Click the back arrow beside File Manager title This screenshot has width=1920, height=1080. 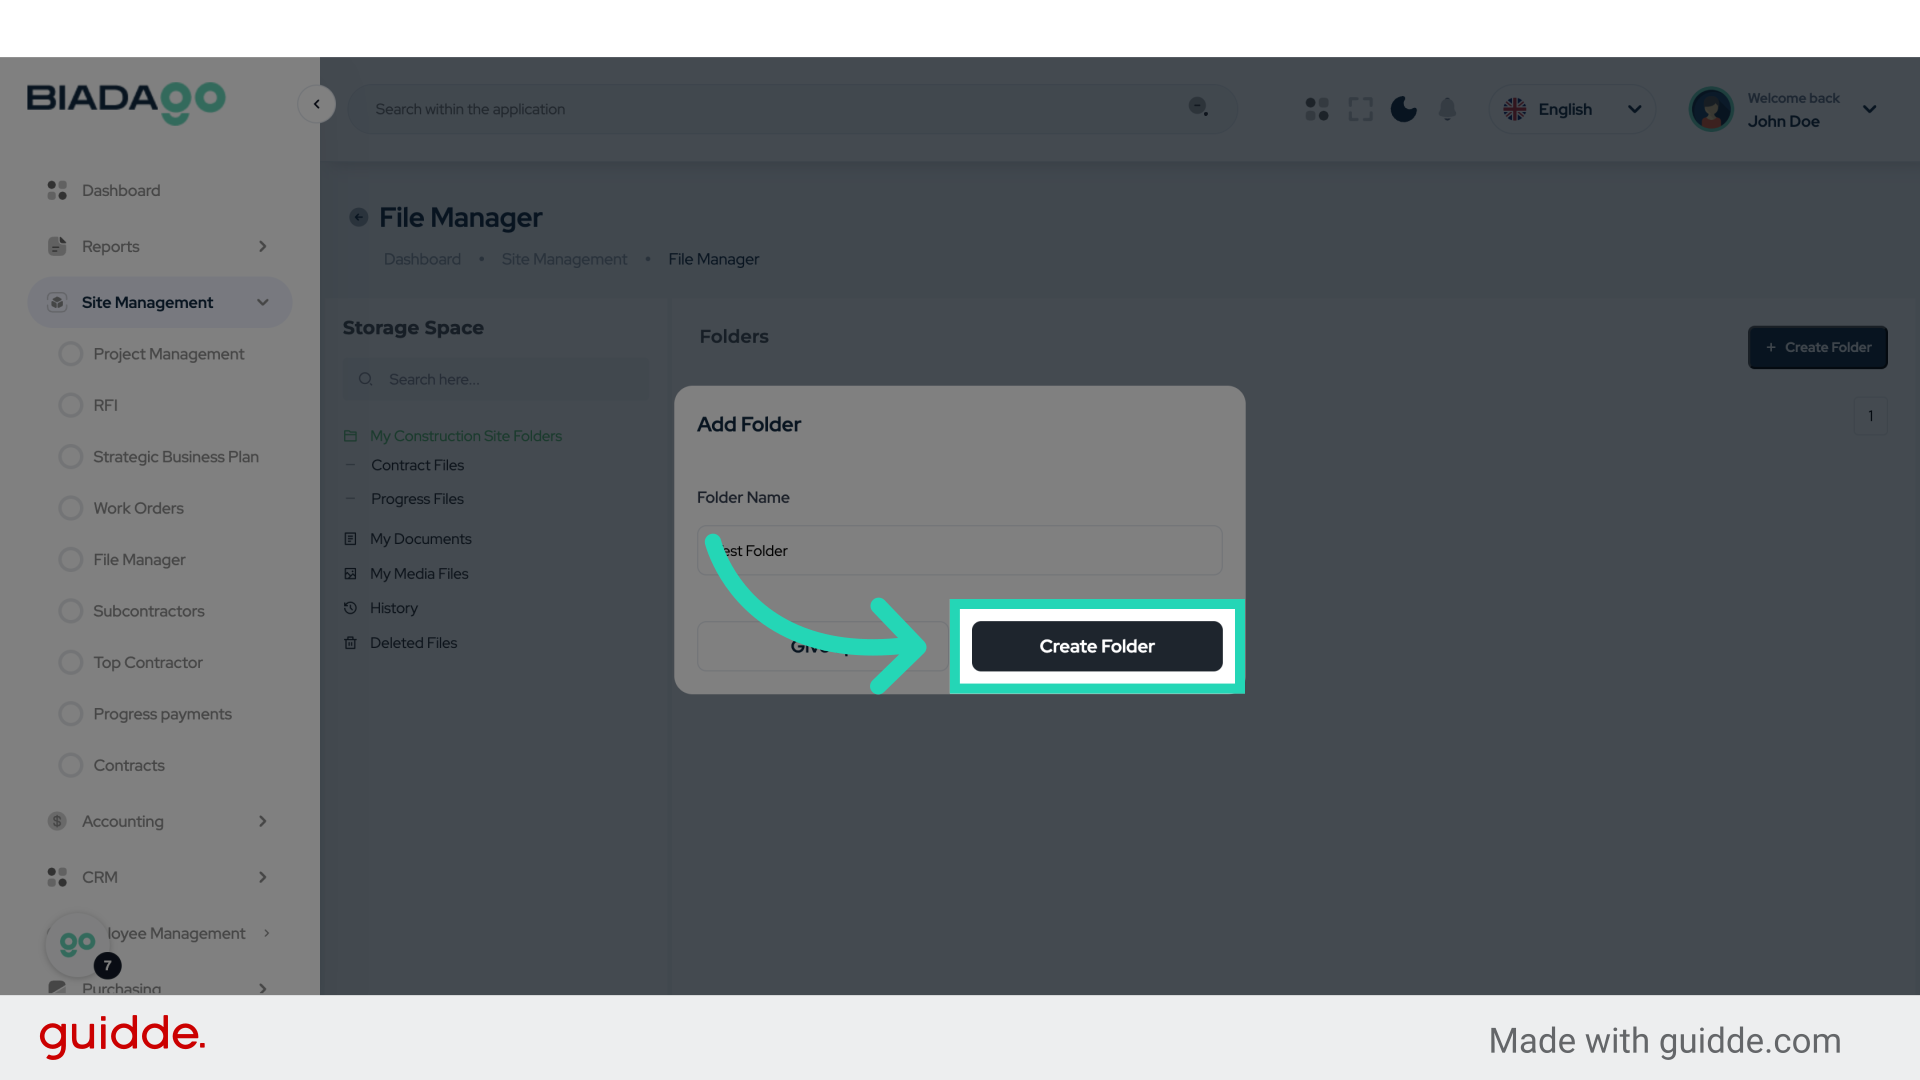tap(358, 217)
